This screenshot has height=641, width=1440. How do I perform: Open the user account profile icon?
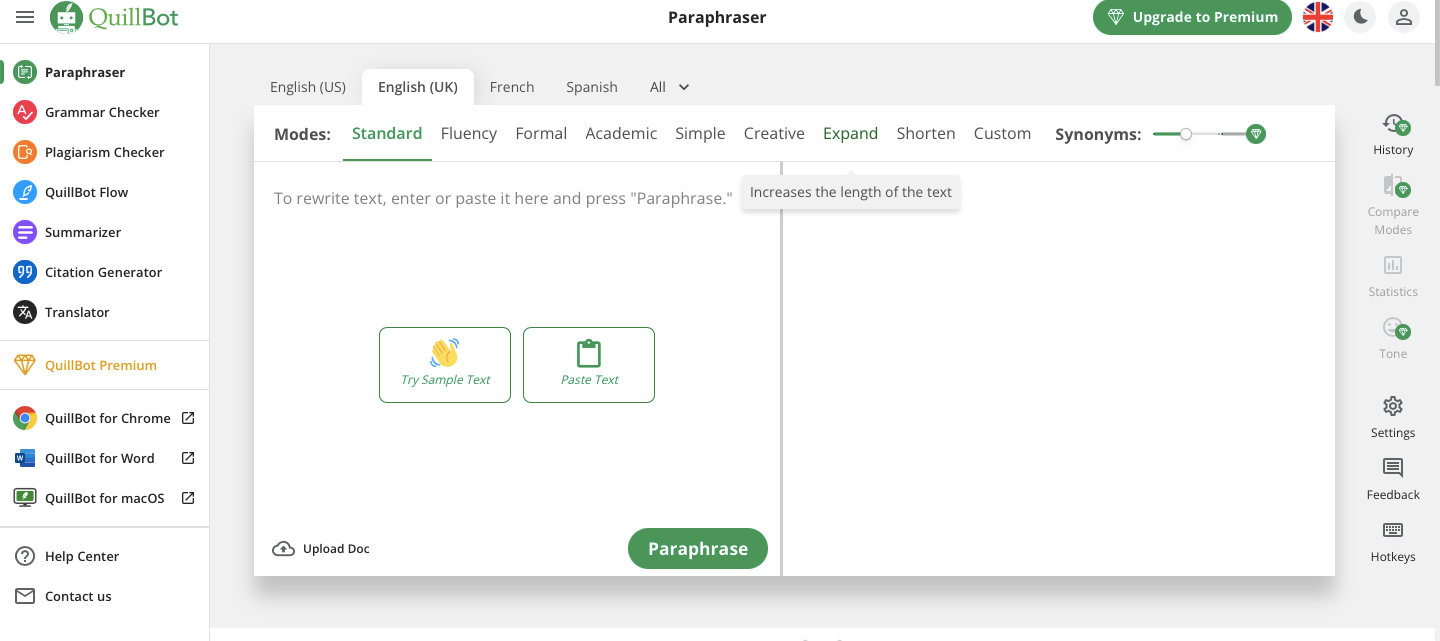[x=1404, y=17]
